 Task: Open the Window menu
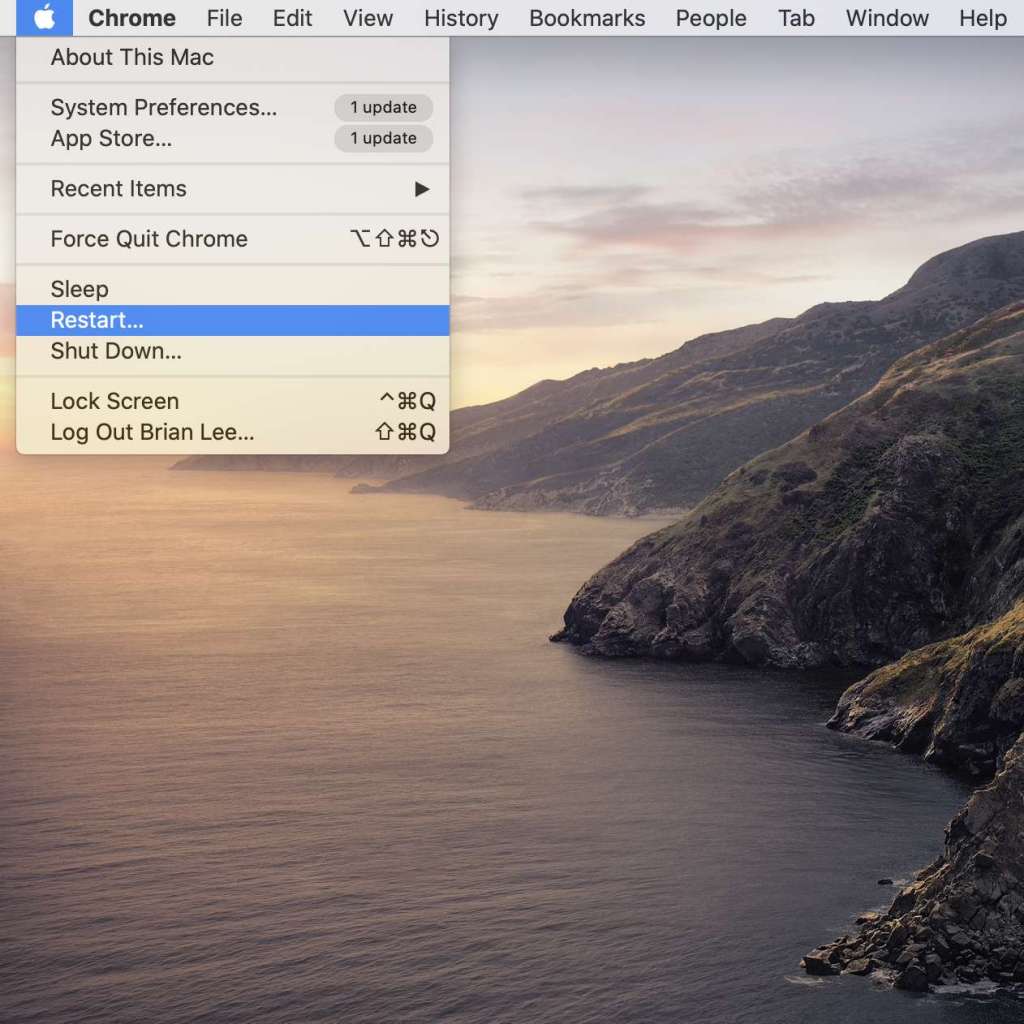pyautogui.click(x=887, y=18)
